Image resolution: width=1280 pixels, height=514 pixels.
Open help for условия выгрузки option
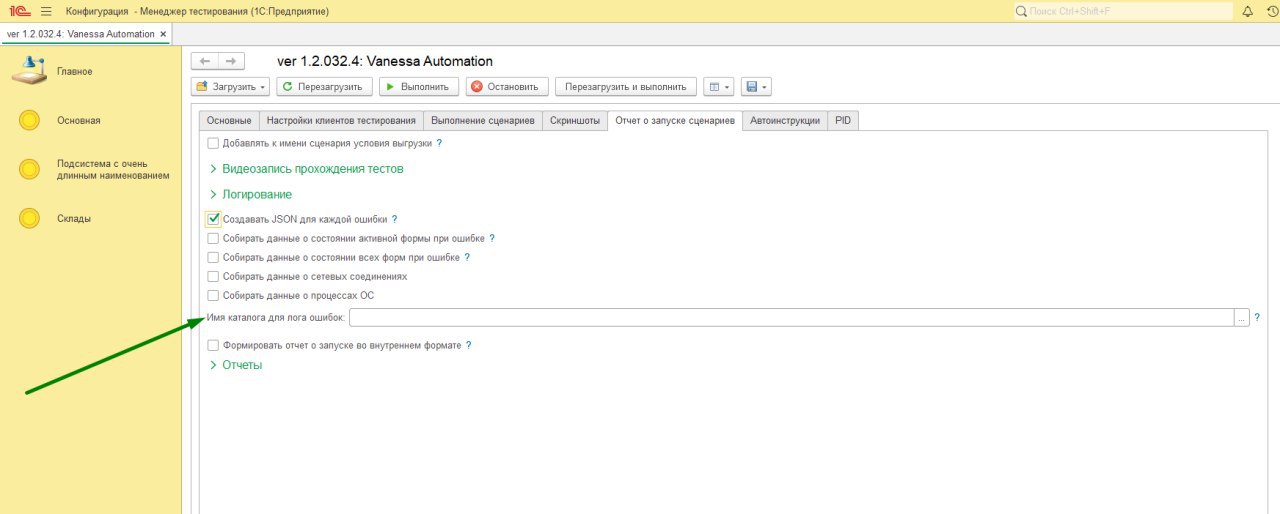coord(439,143)
